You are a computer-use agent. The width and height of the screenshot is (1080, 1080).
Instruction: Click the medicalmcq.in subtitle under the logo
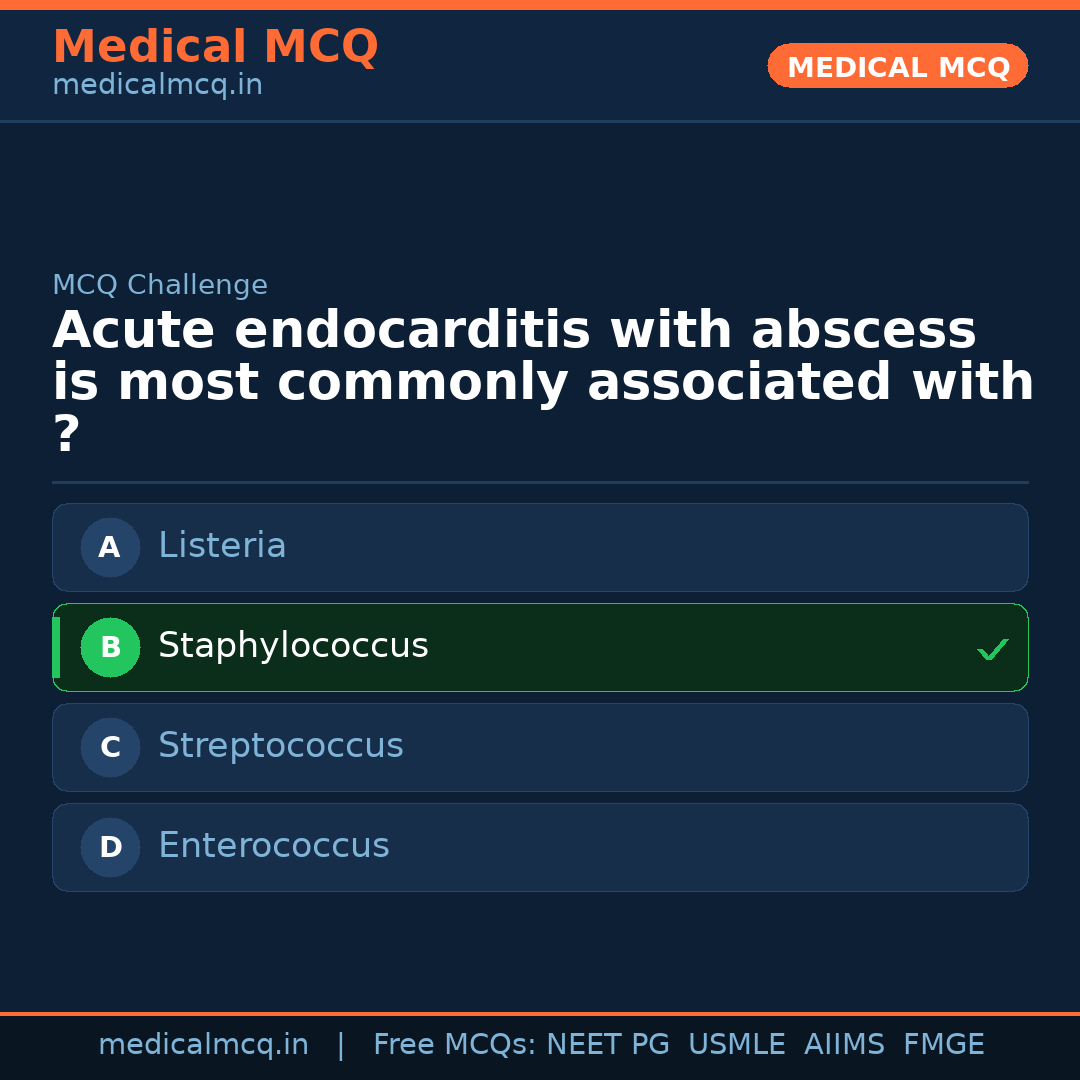tap(156, 85)
